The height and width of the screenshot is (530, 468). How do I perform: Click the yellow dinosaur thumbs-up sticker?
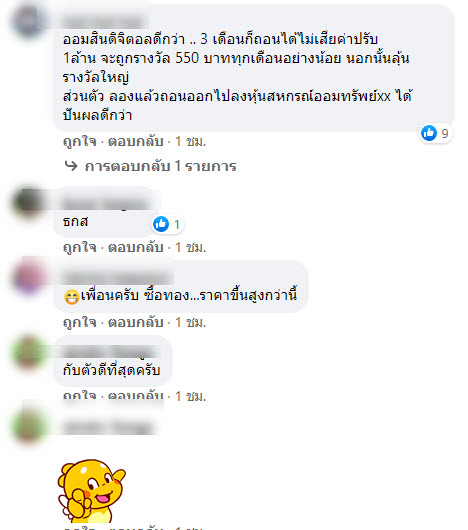point(91,490)
